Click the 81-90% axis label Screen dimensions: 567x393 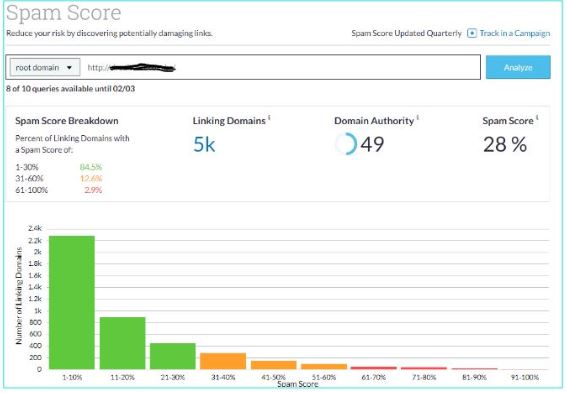tap(474, 377)
